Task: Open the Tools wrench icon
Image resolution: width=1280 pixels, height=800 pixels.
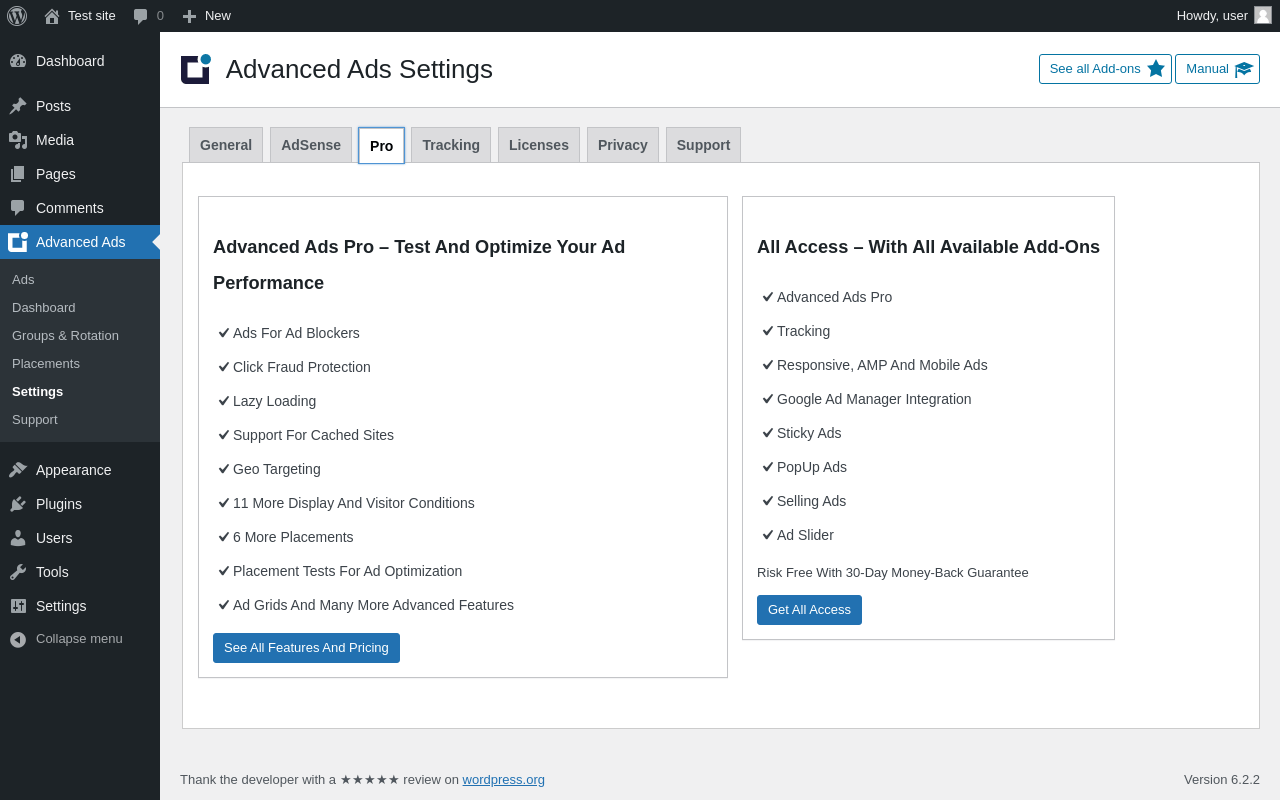Action: pos(18,572)
